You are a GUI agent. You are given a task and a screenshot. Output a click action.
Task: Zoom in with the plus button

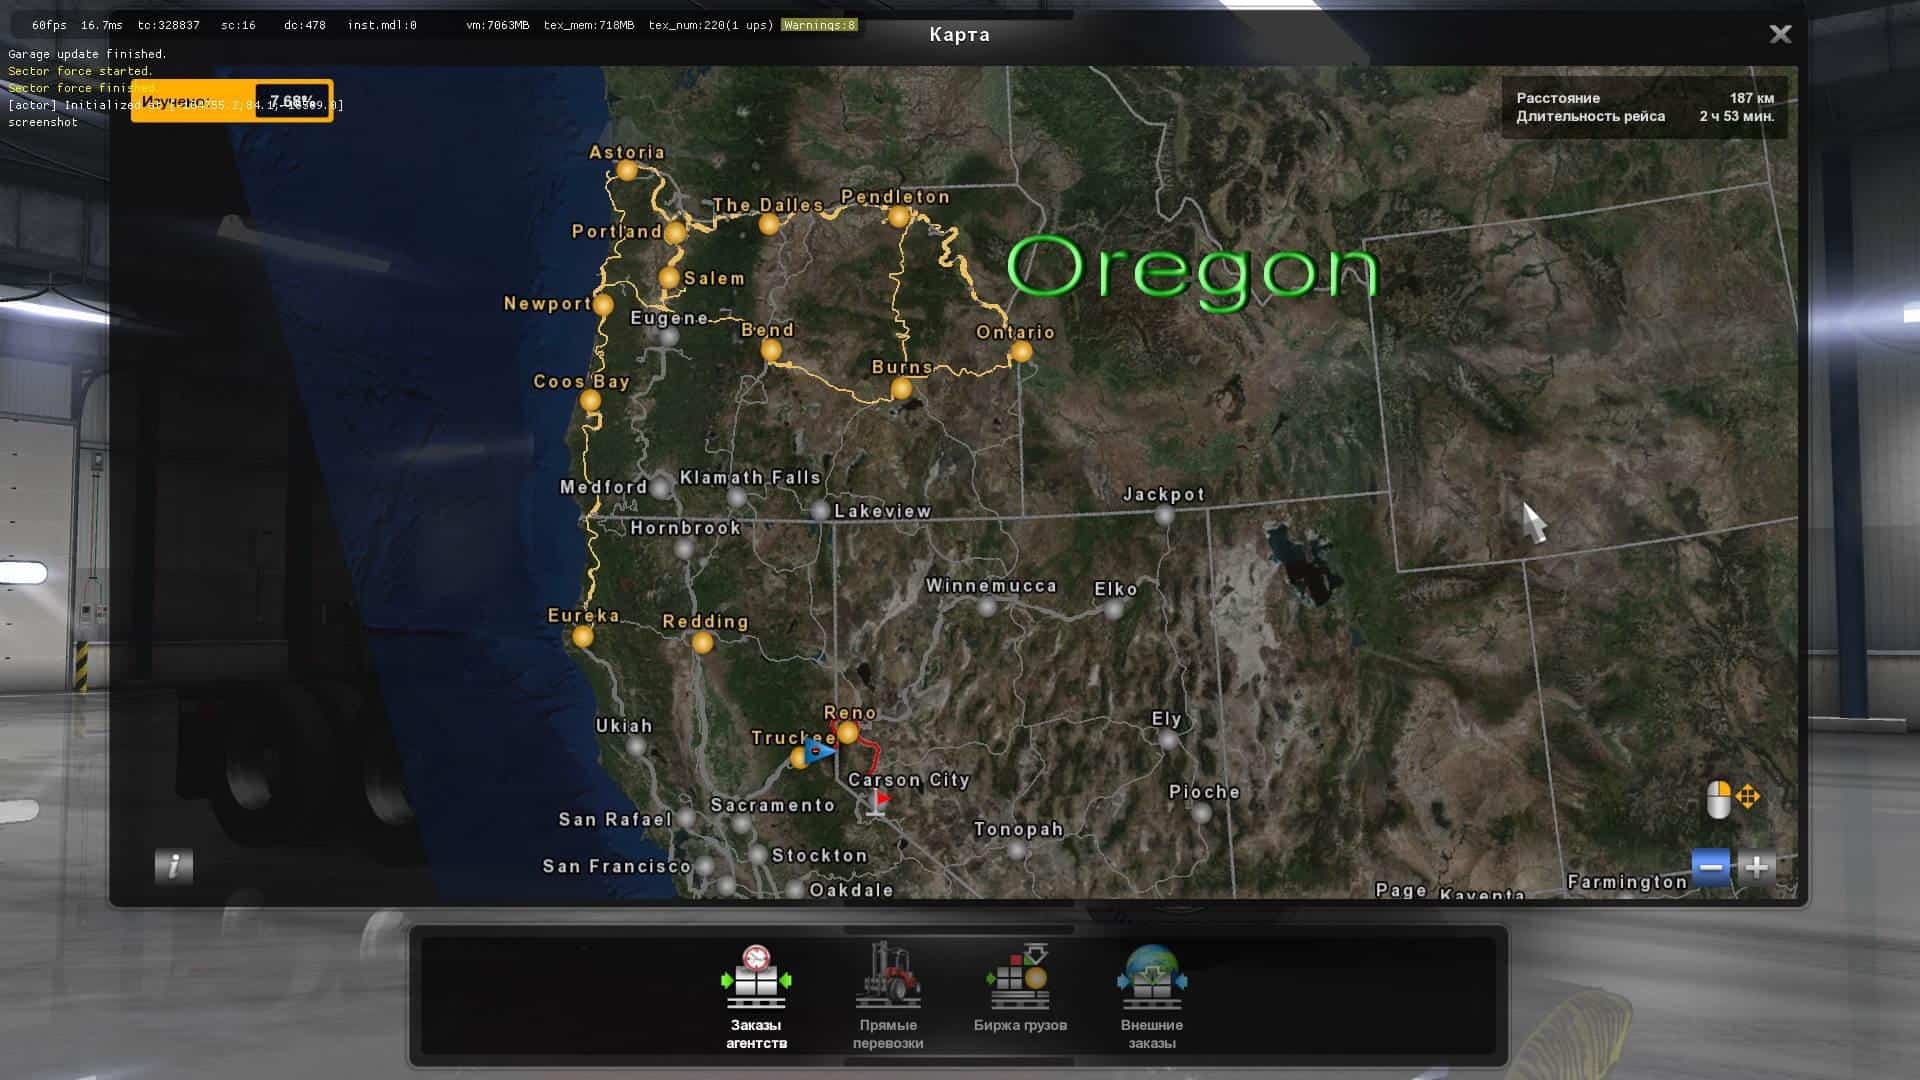tap(1757, 867)
